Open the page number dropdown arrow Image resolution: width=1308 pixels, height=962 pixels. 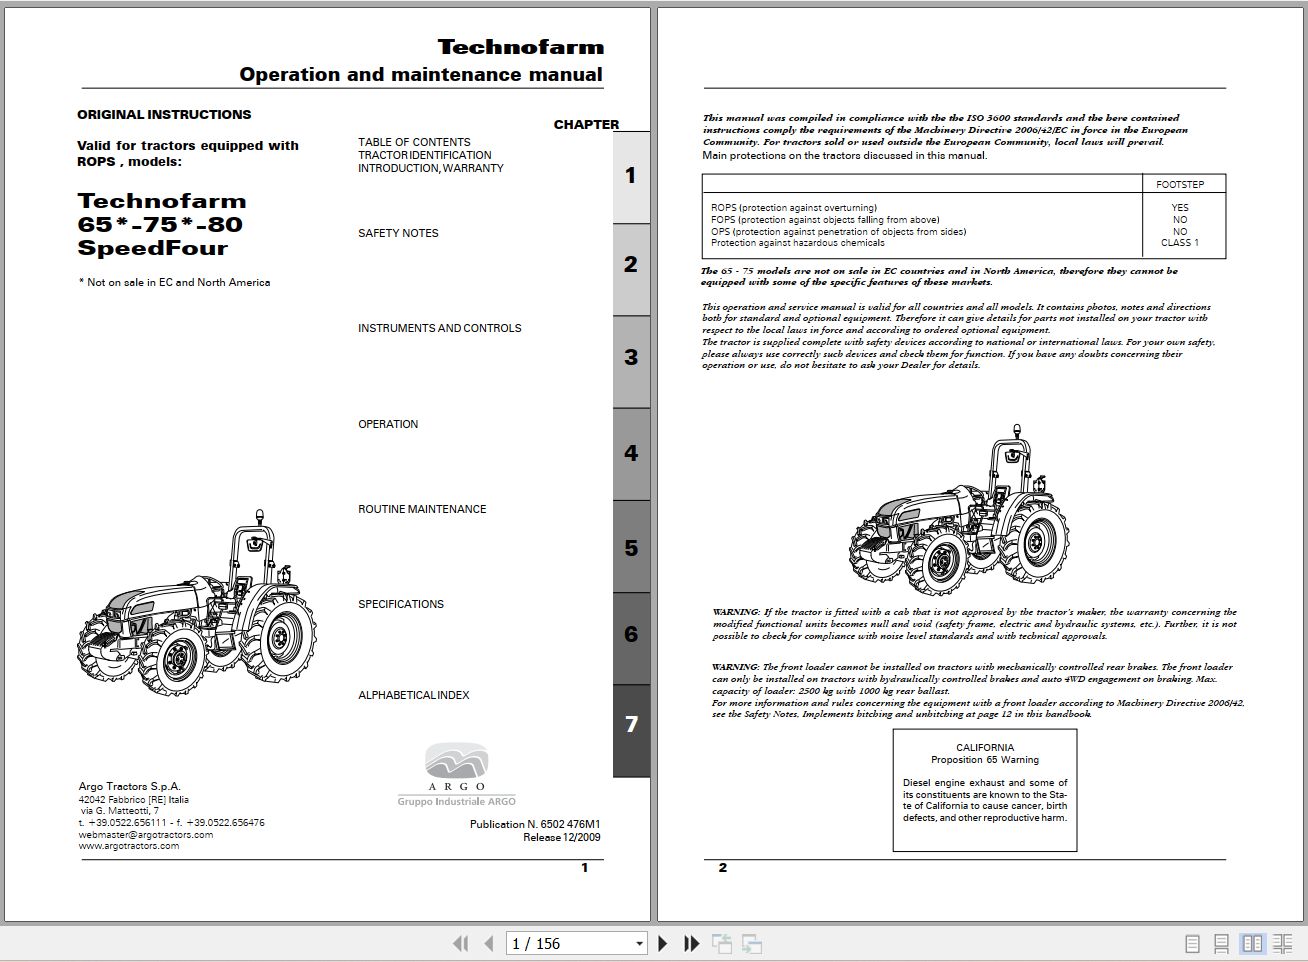[x=640, y=944]
